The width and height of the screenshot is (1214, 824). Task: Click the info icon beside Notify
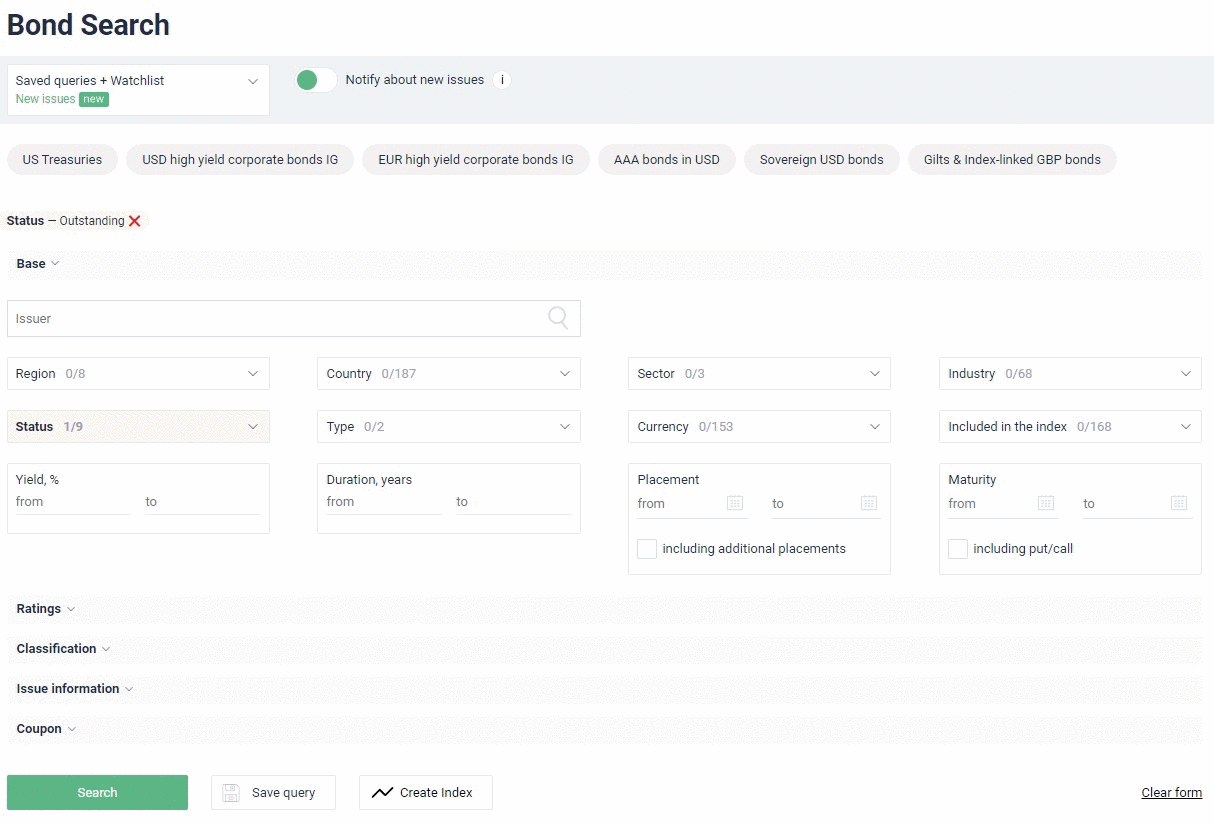point(502,80)
